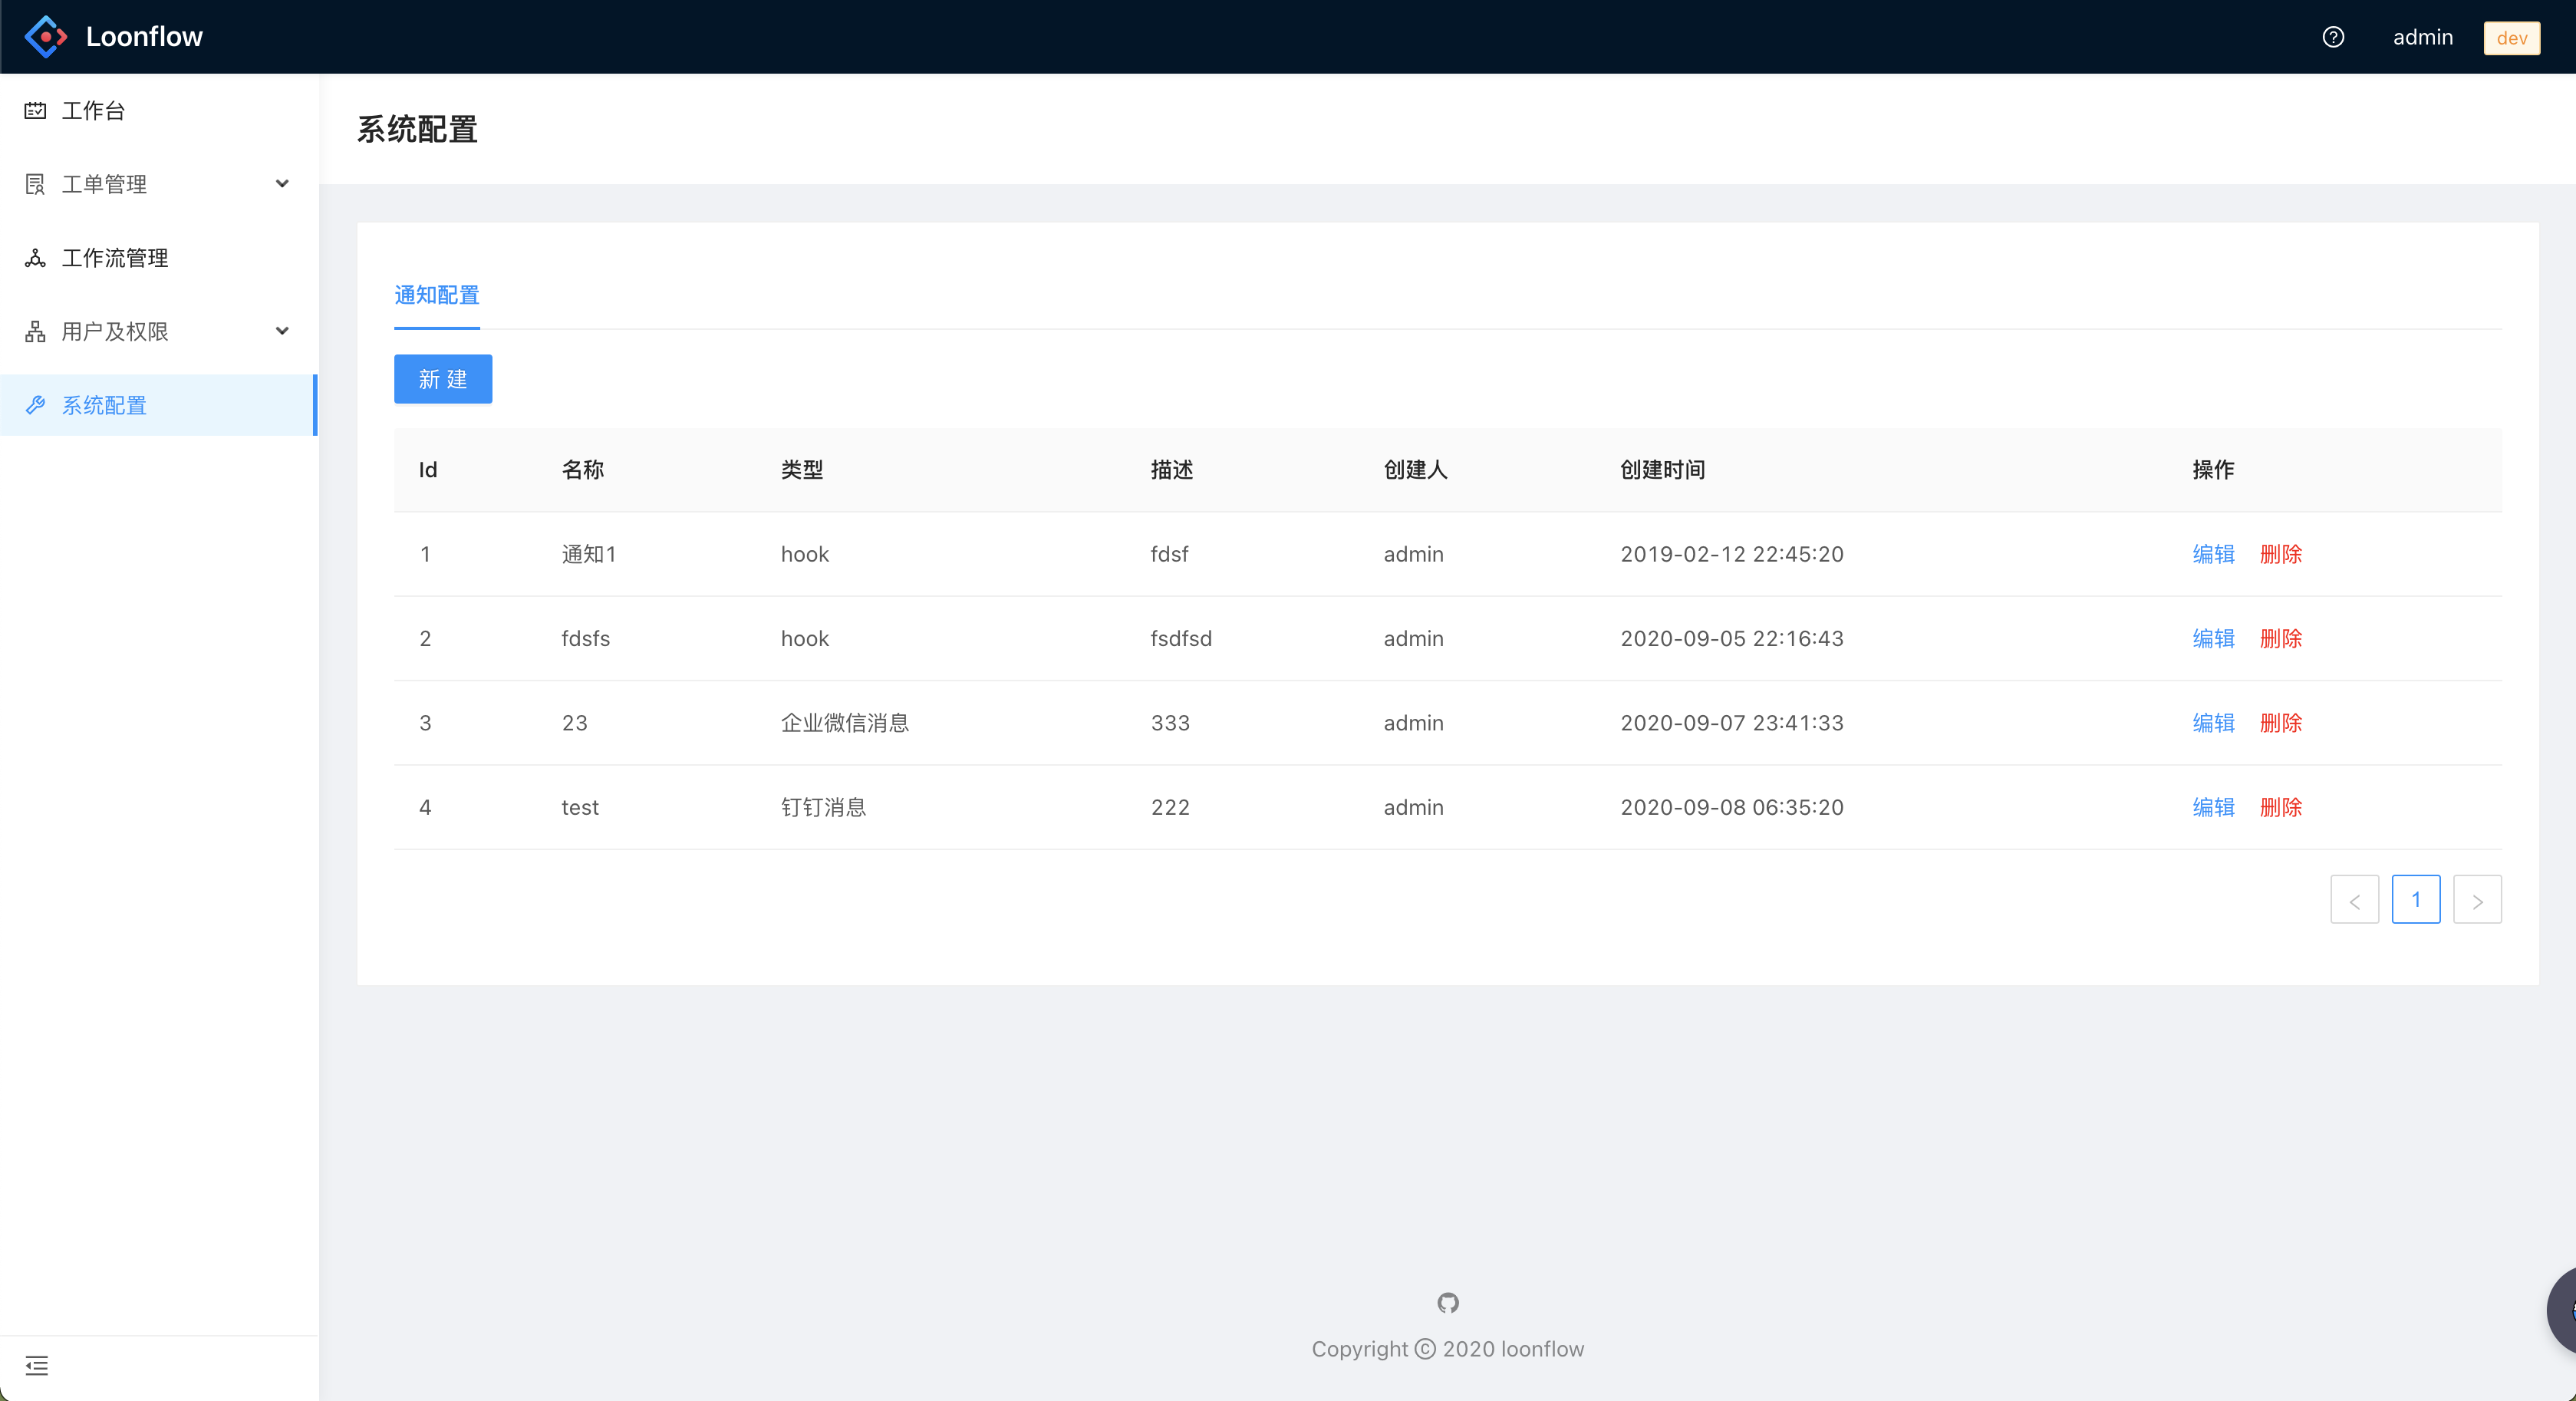Expand the 工单管理 submenu chevron
This screenshot has width=2576, height=1401.
click(x=282, y=184)
